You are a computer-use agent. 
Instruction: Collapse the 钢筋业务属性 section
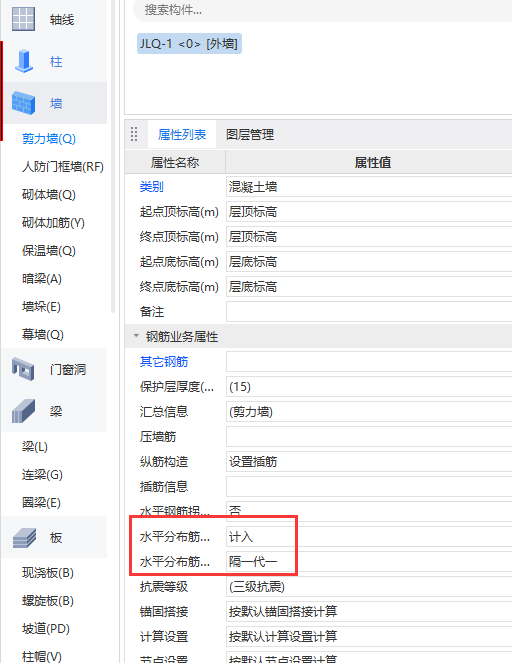click(136, 336)
